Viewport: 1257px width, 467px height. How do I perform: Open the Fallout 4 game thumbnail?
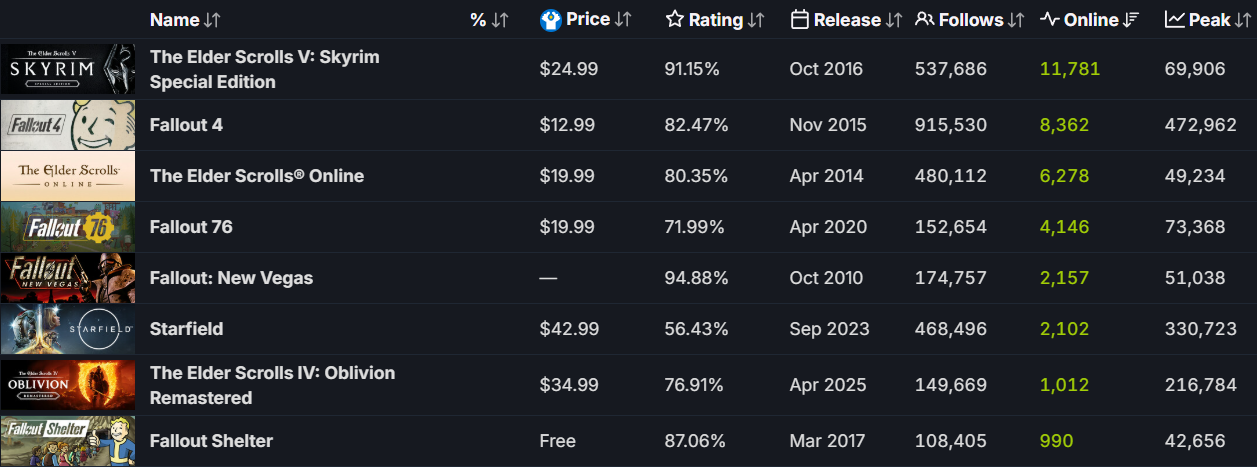pyautogui.click(x=68, y=125)
